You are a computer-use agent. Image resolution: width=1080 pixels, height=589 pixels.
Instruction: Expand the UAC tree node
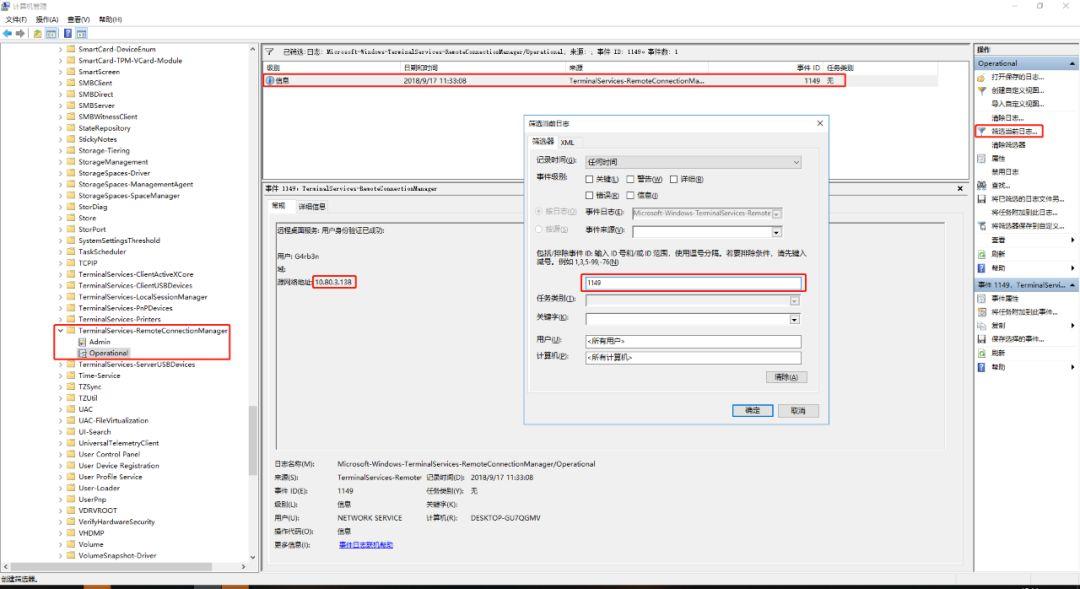click(x=61, y=409)
